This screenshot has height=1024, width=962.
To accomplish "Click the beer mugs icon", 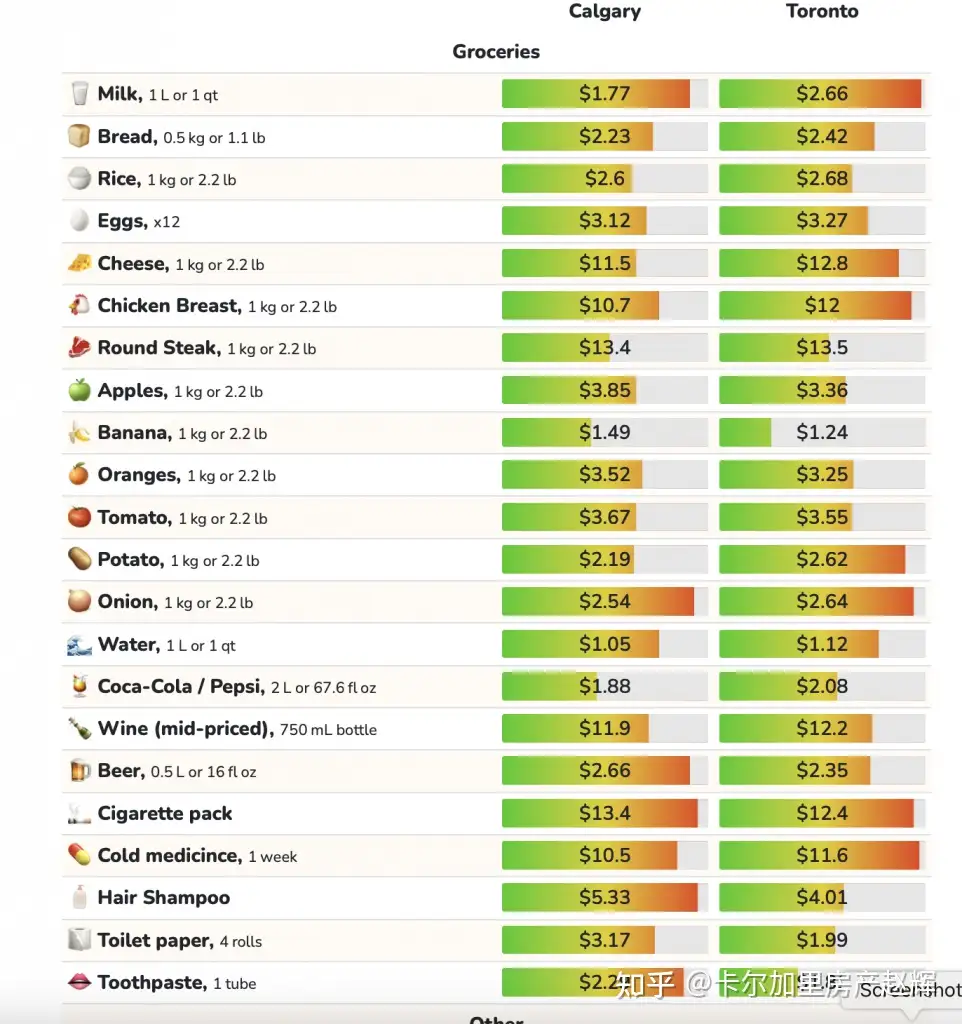I will click(80, 771).
